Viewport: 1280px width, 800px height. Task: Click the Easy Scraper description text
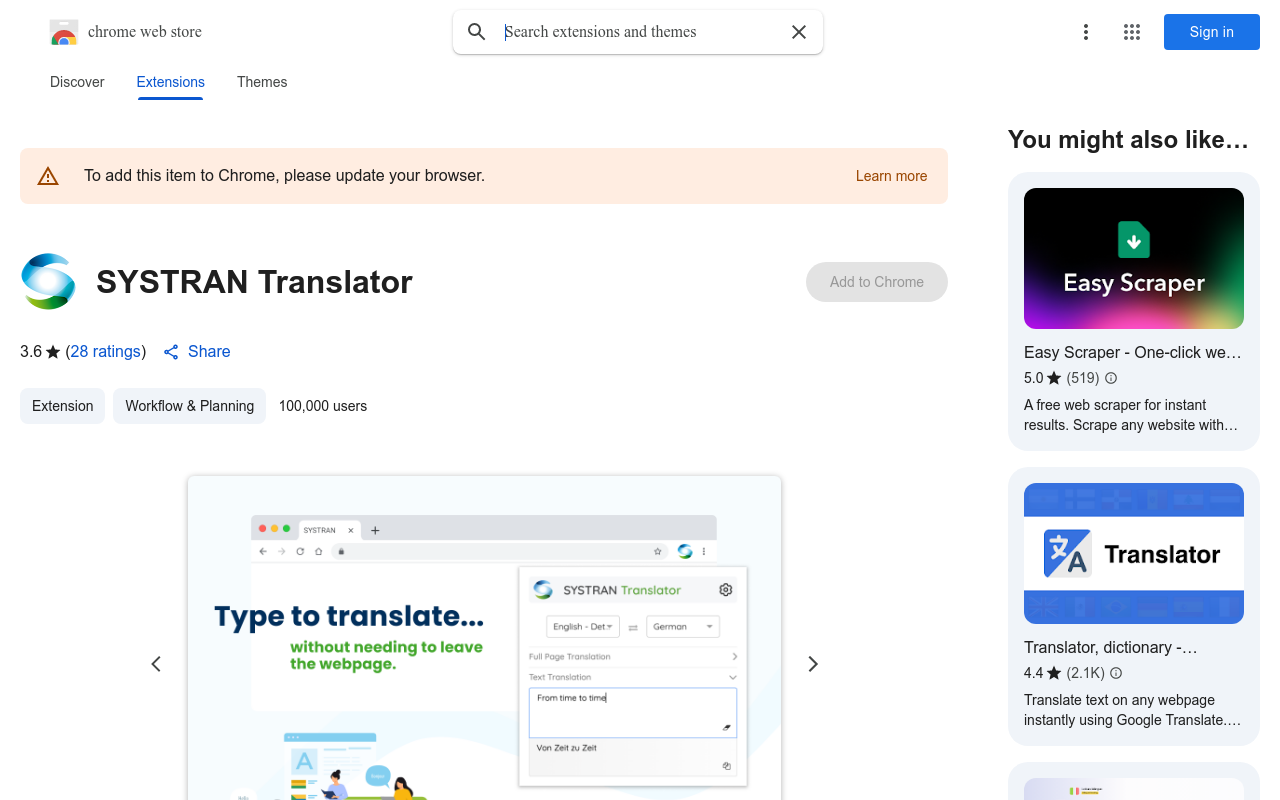pos(1131,415)
